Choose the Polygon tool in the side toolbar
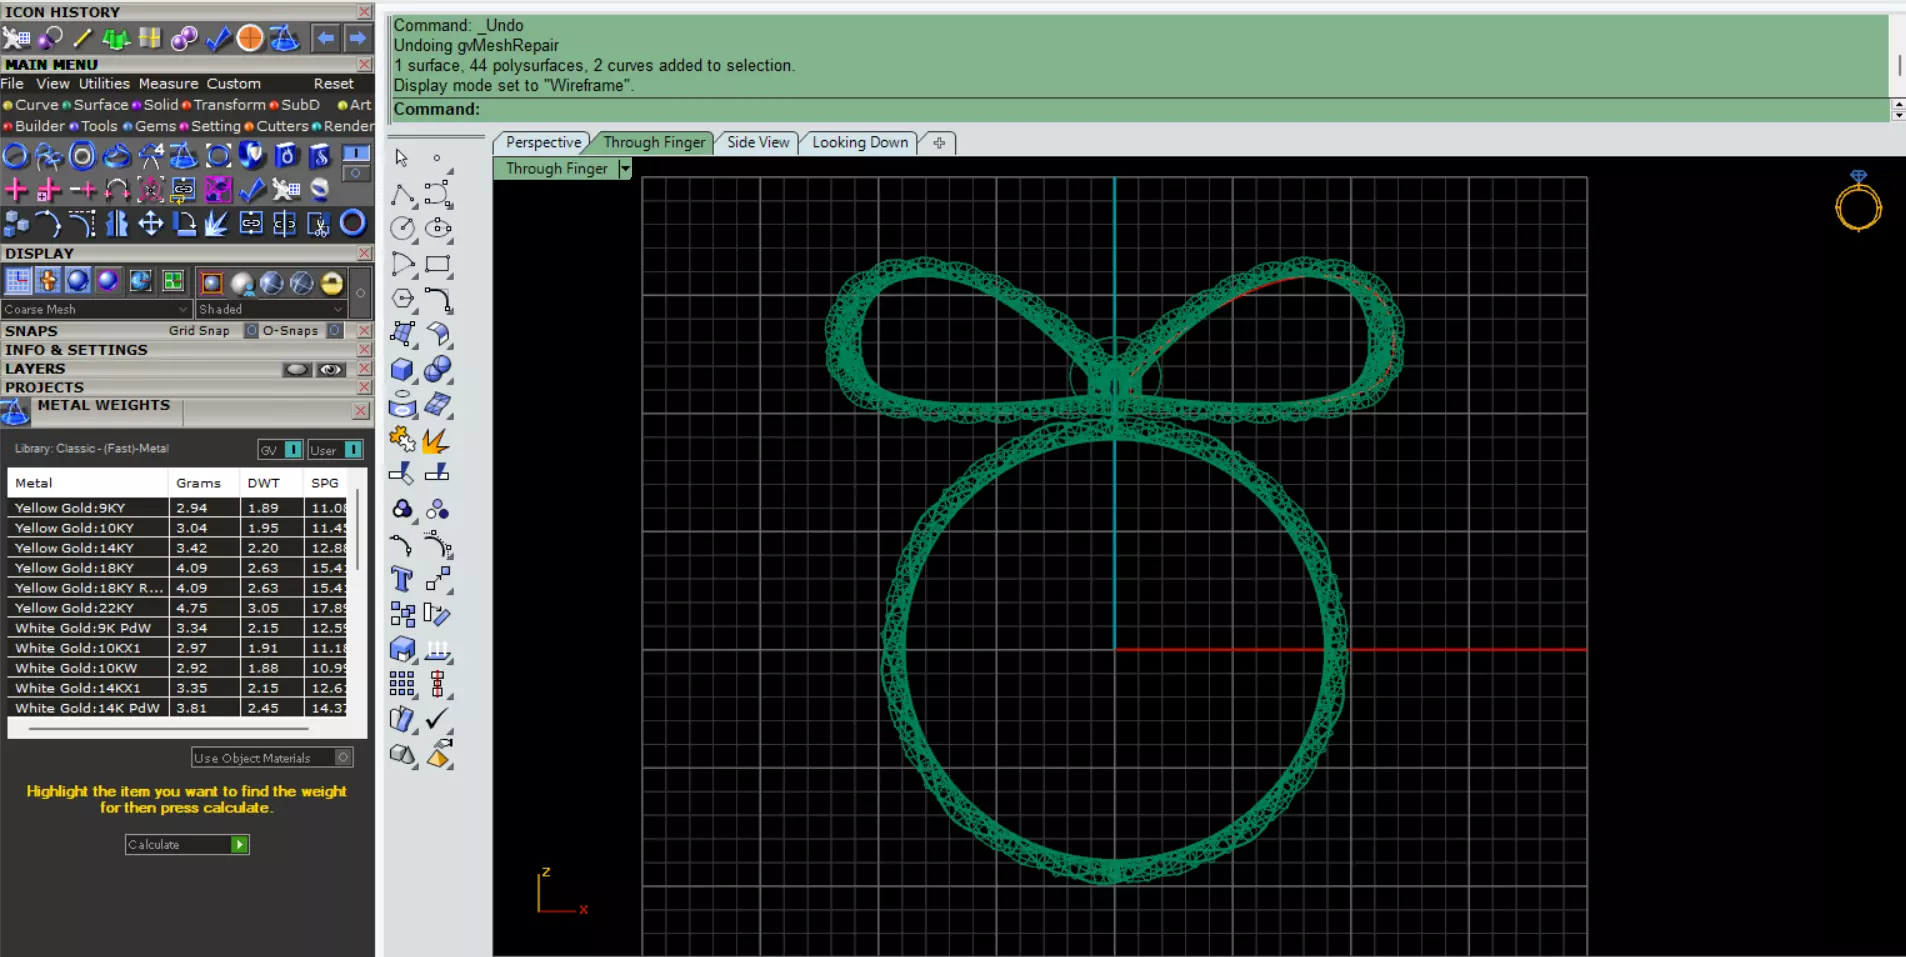 tap(403, 299)
